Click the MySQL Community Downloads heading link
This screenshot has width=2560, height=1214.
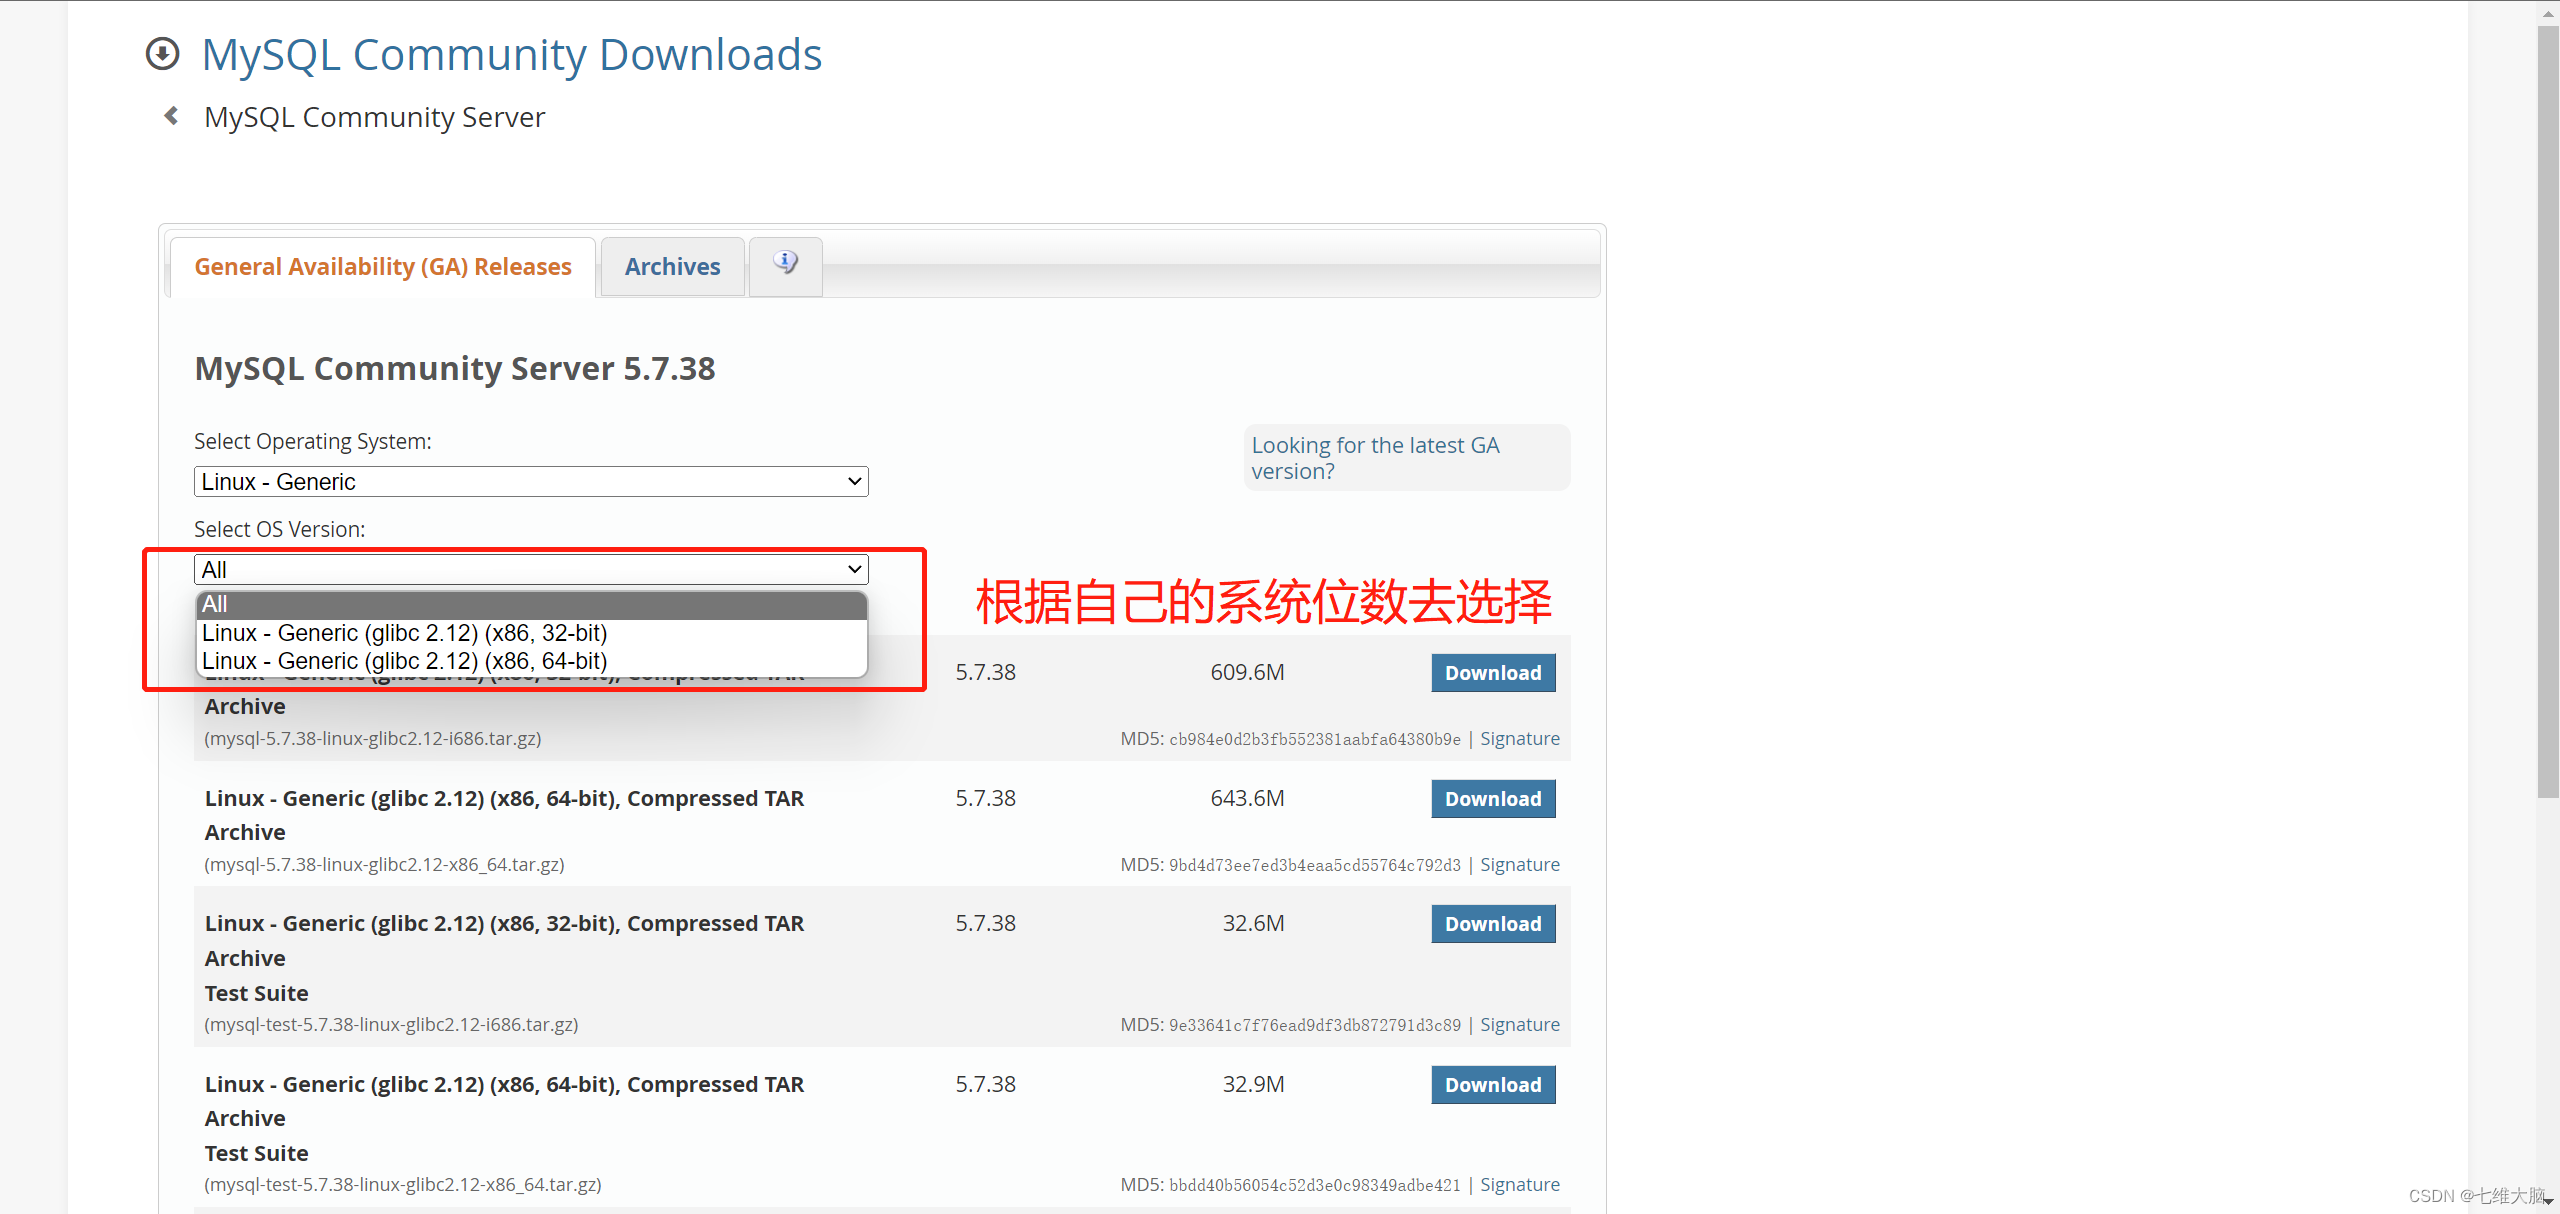pyautogui.click(x=511, y=54)
